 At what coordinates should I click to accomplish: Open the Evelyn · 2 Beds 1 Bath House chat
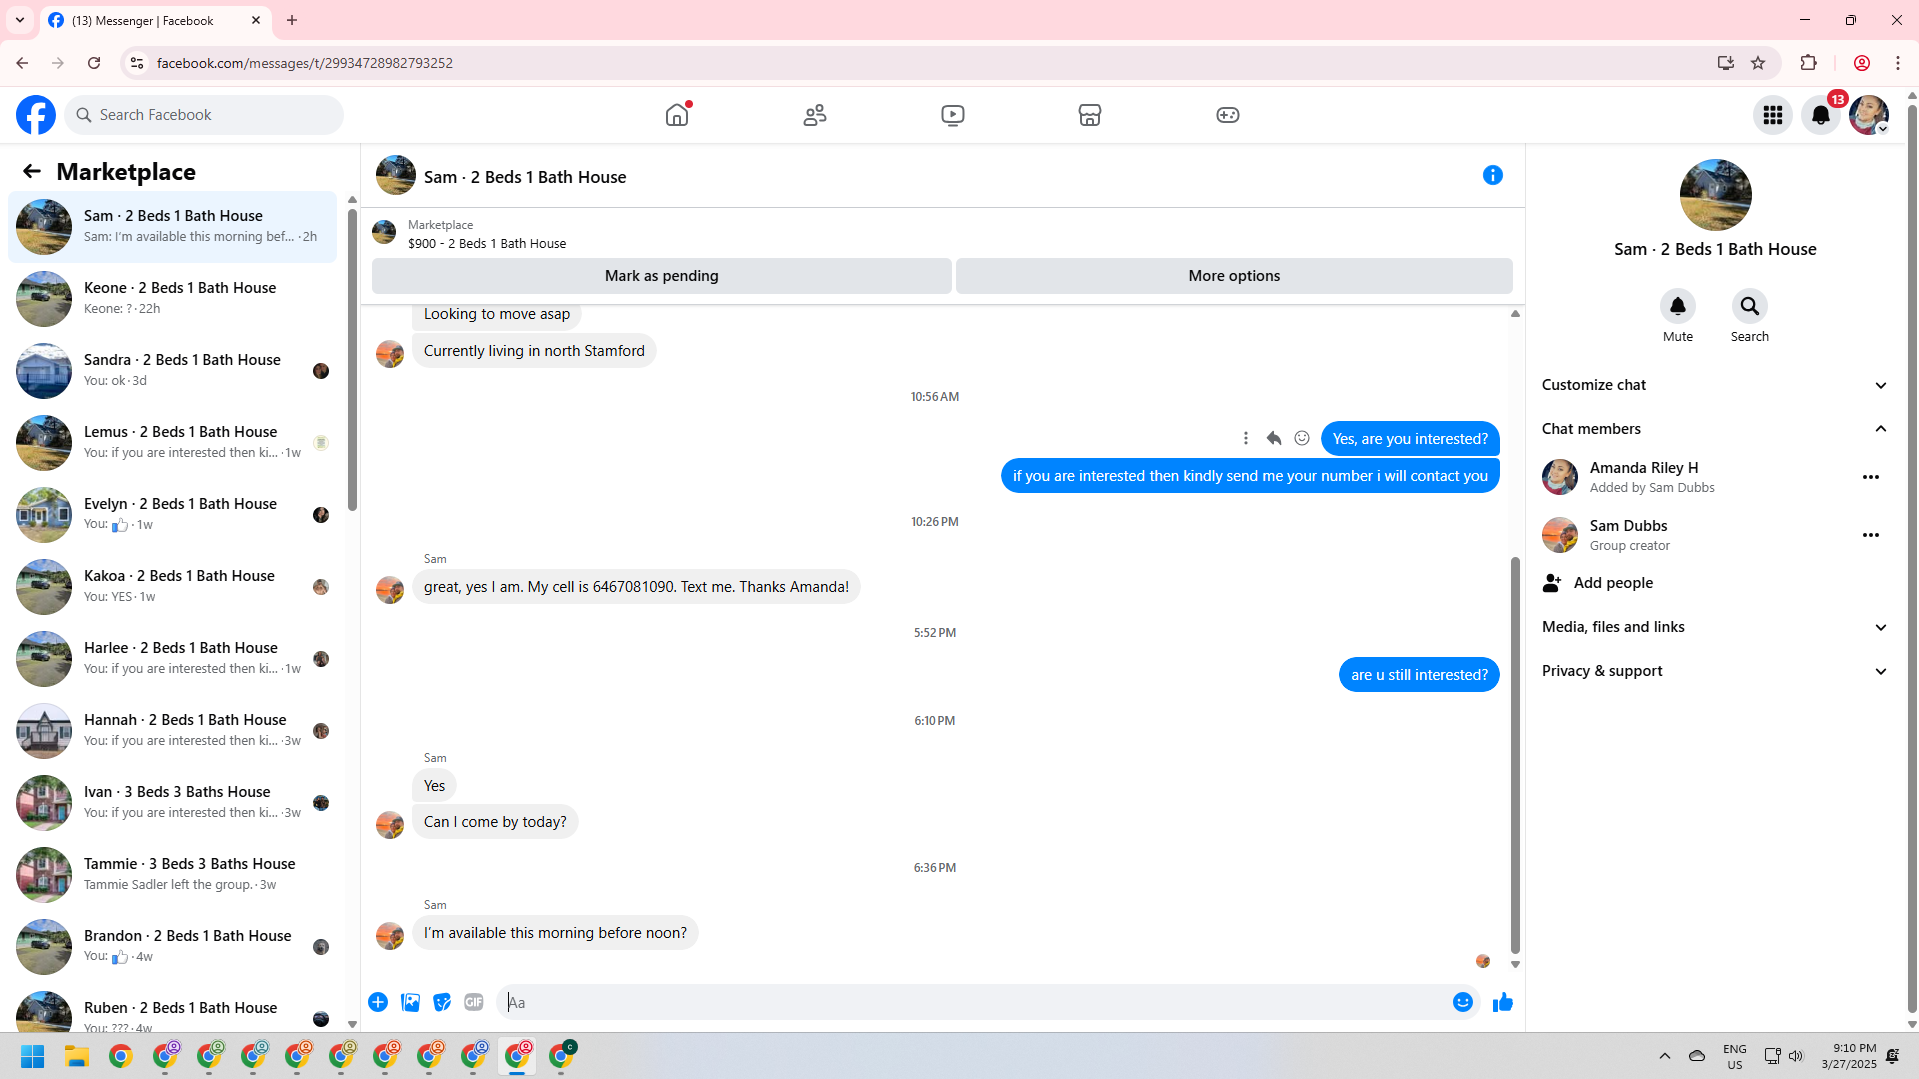tap(173, 515)
